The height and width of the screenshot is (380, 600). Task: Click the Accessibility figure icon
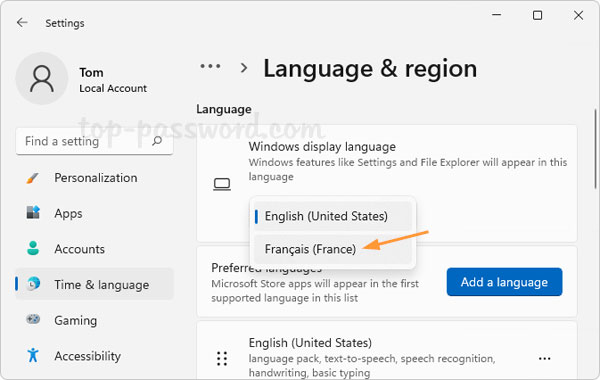coord(33,355)
